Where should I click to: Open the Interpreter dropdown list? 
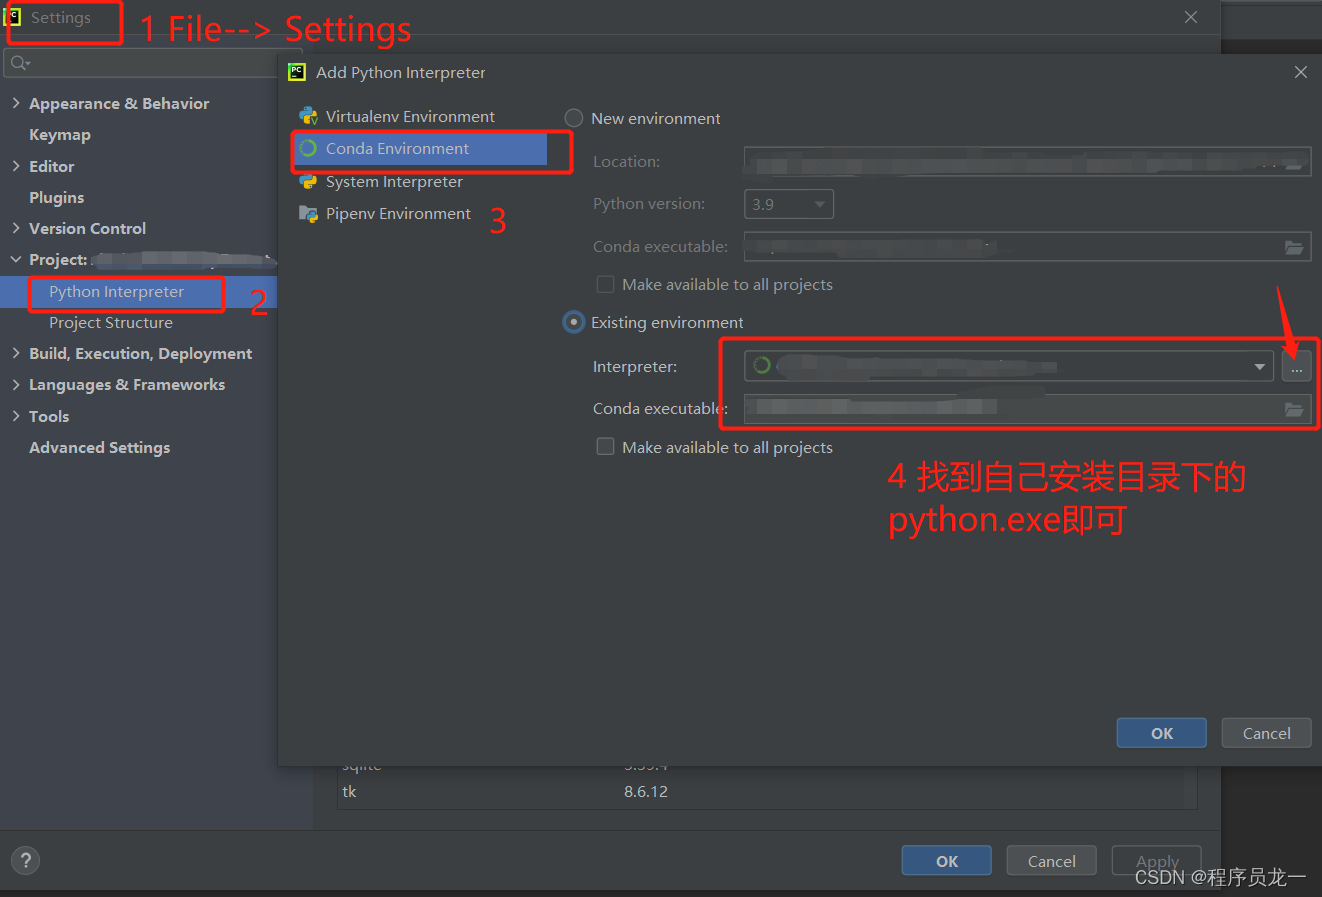[x=1259, y=366]
